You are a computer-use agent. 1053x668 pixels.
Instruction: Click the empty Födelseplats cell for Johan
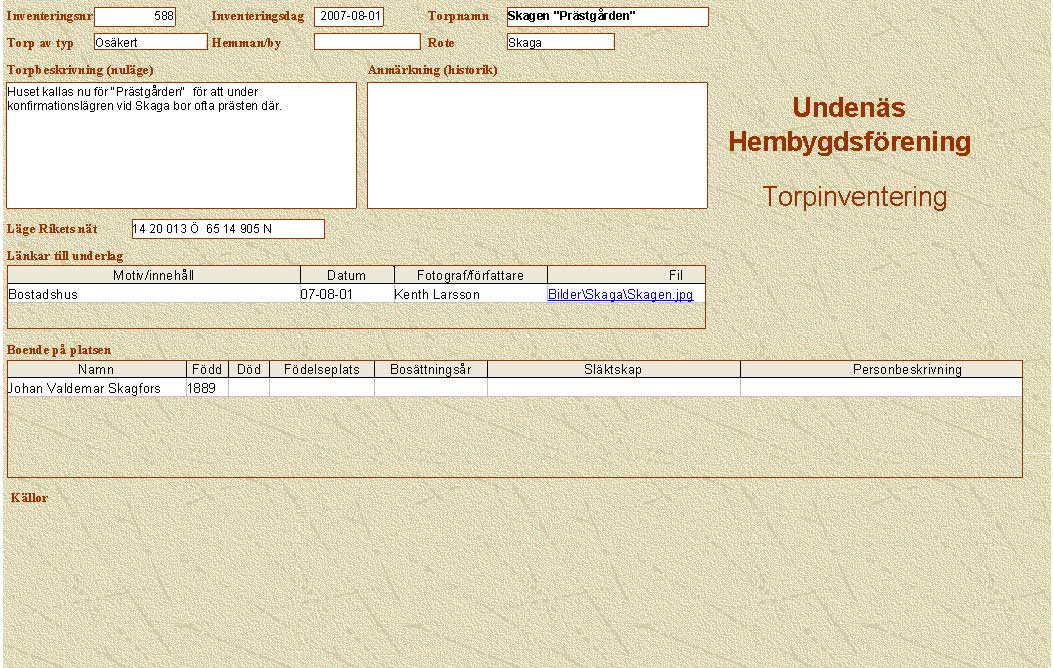pyautogui.click(x=321, y=388)
